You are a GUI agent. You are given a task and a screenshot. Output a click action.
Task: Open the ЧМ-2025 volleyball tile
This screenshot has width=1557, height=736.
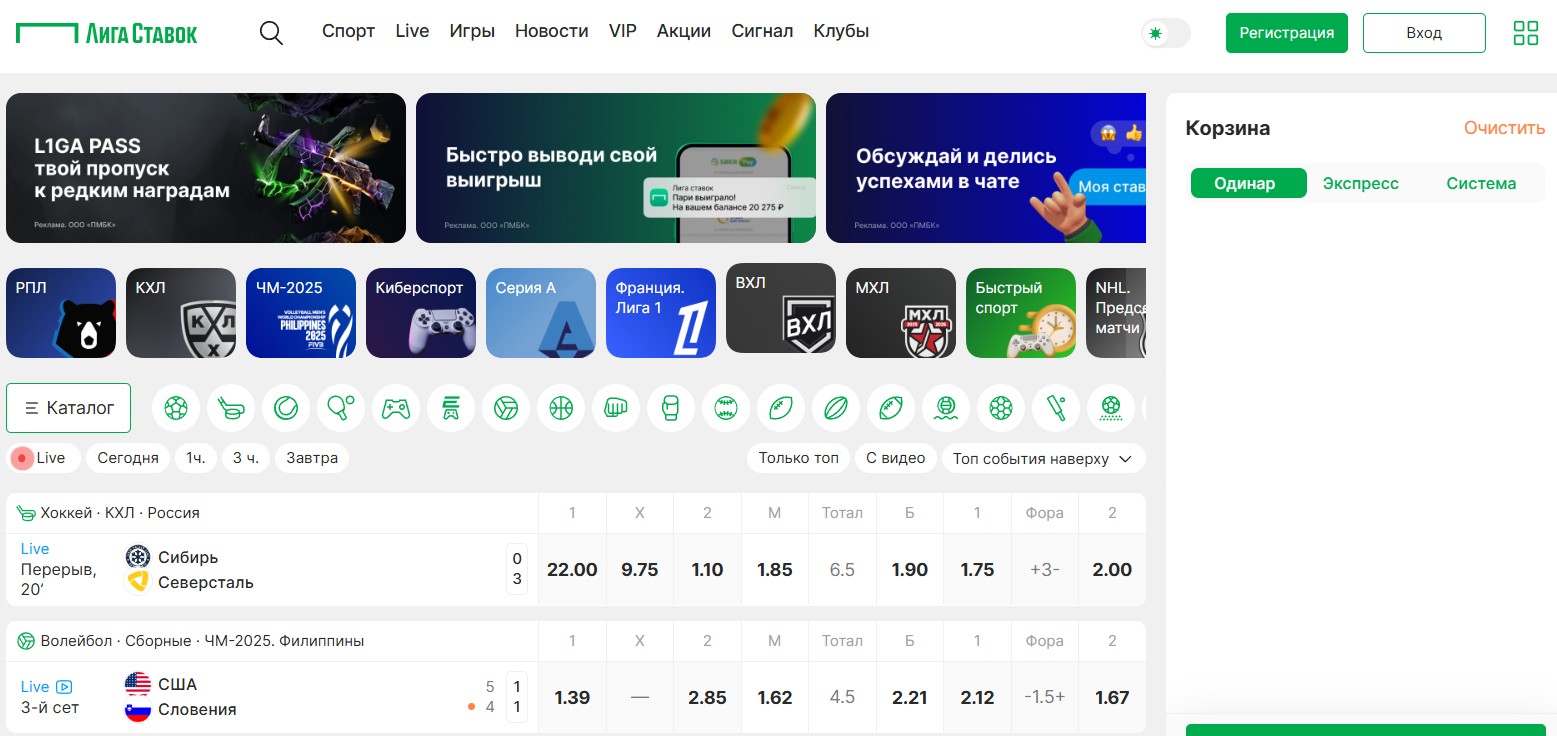pos(301,313)
